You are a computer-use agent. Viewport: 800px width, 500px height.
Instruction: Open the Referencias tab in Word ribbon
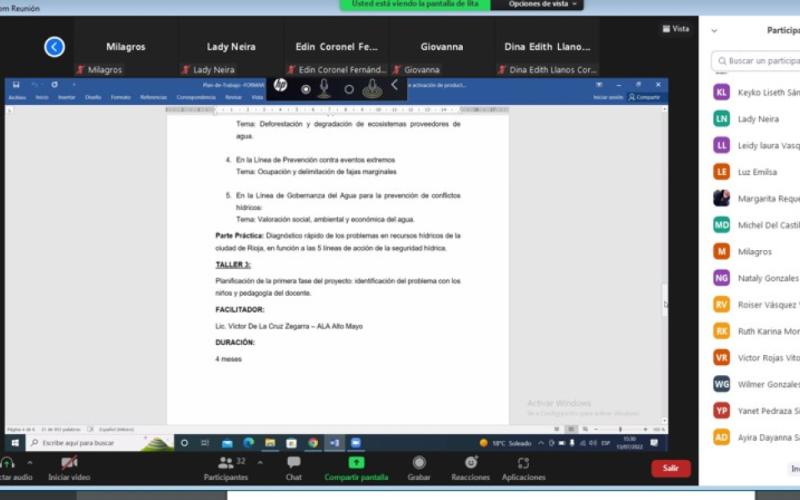coord(153,97)
